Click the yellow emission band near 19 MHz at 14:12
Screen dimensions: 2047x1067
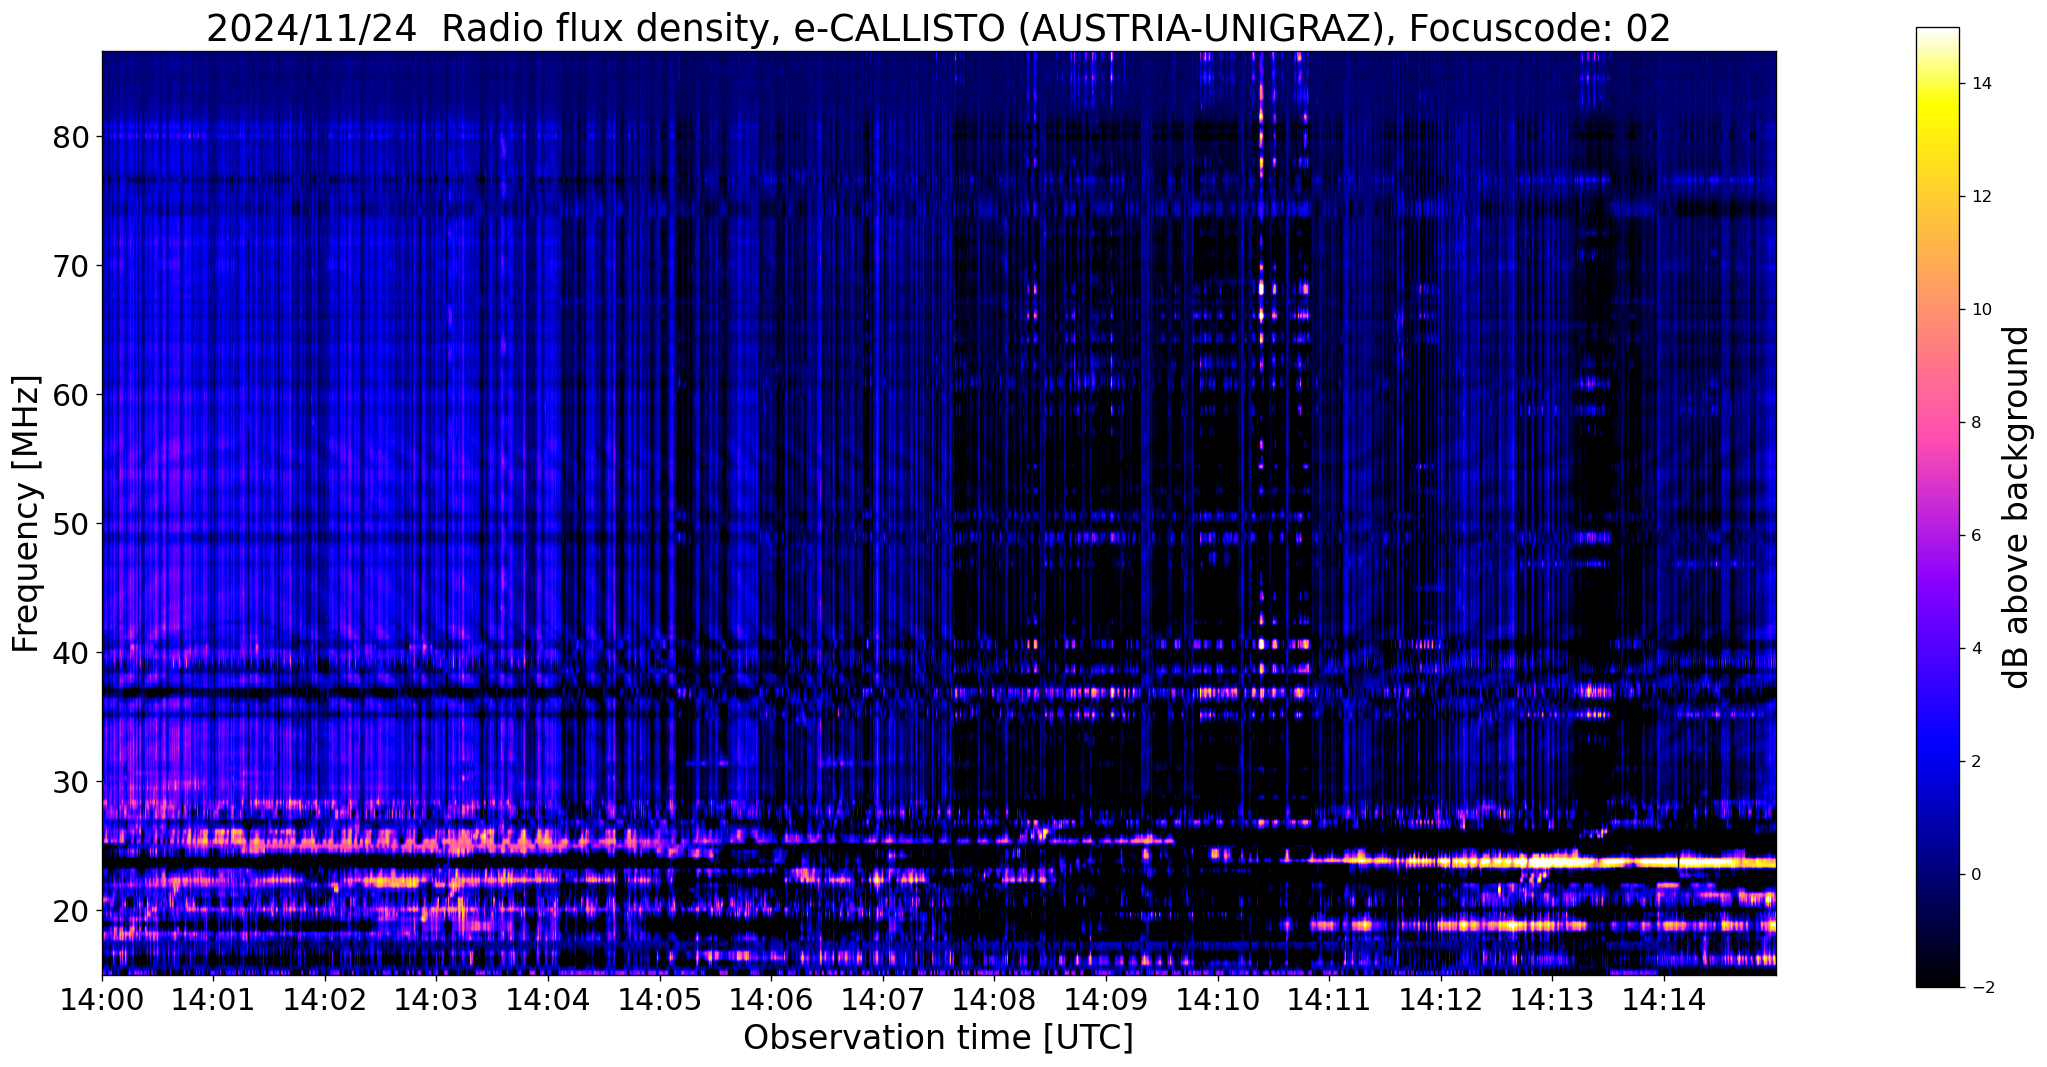tap(1450, 925)
